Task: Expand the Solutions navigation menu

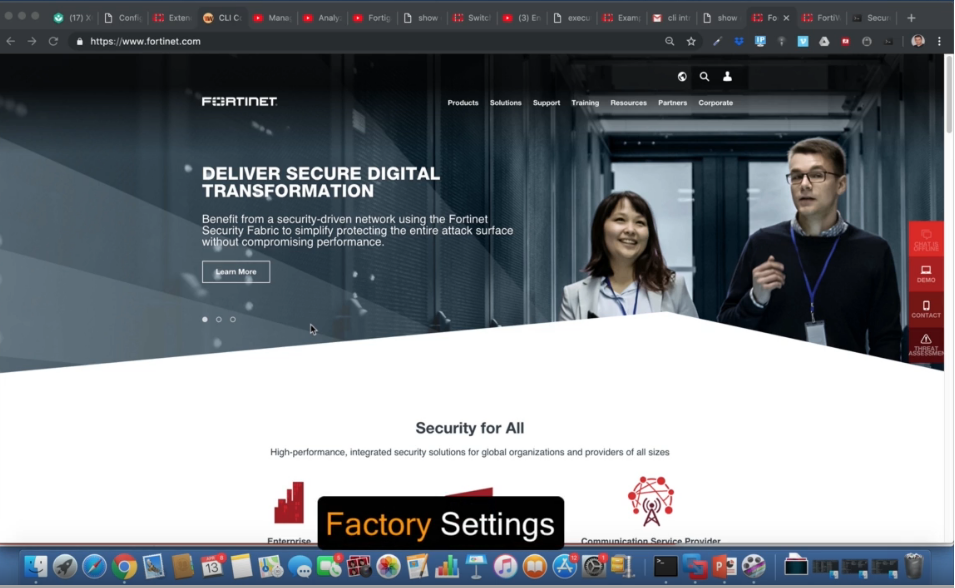Action: [x=505, y=103]
